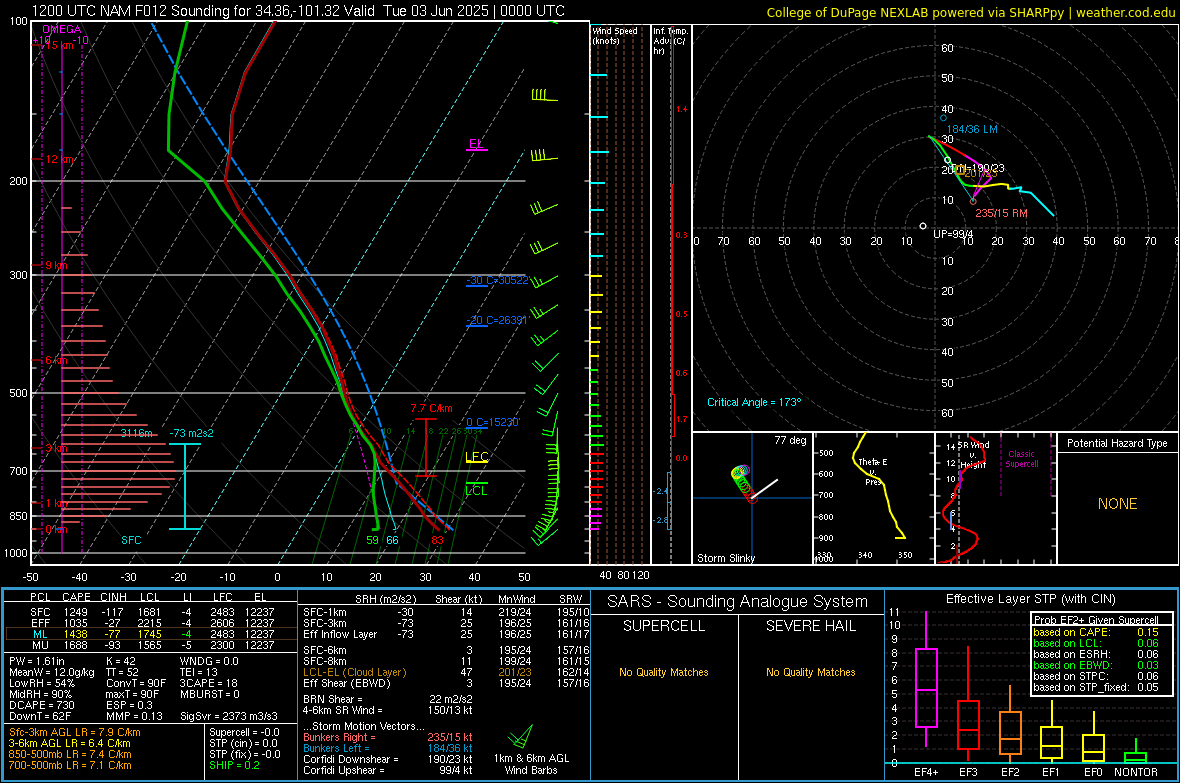Click '700-500mb LR = 7.1 C/km'
The image size is (1180, 783).
[70, 765]
